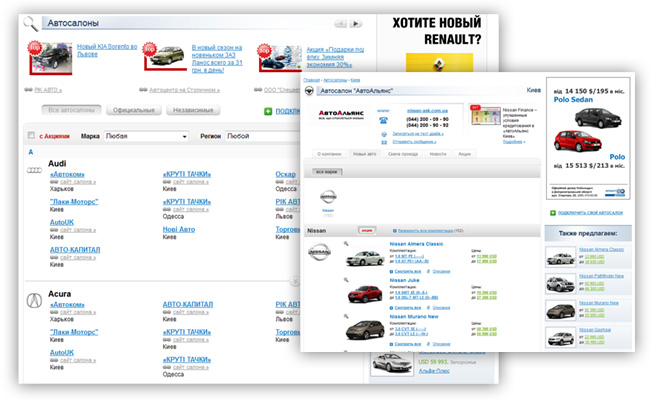Open the Акции tab in dealer page
This screenshot has height=400, width=660.
tap(464, 154)
